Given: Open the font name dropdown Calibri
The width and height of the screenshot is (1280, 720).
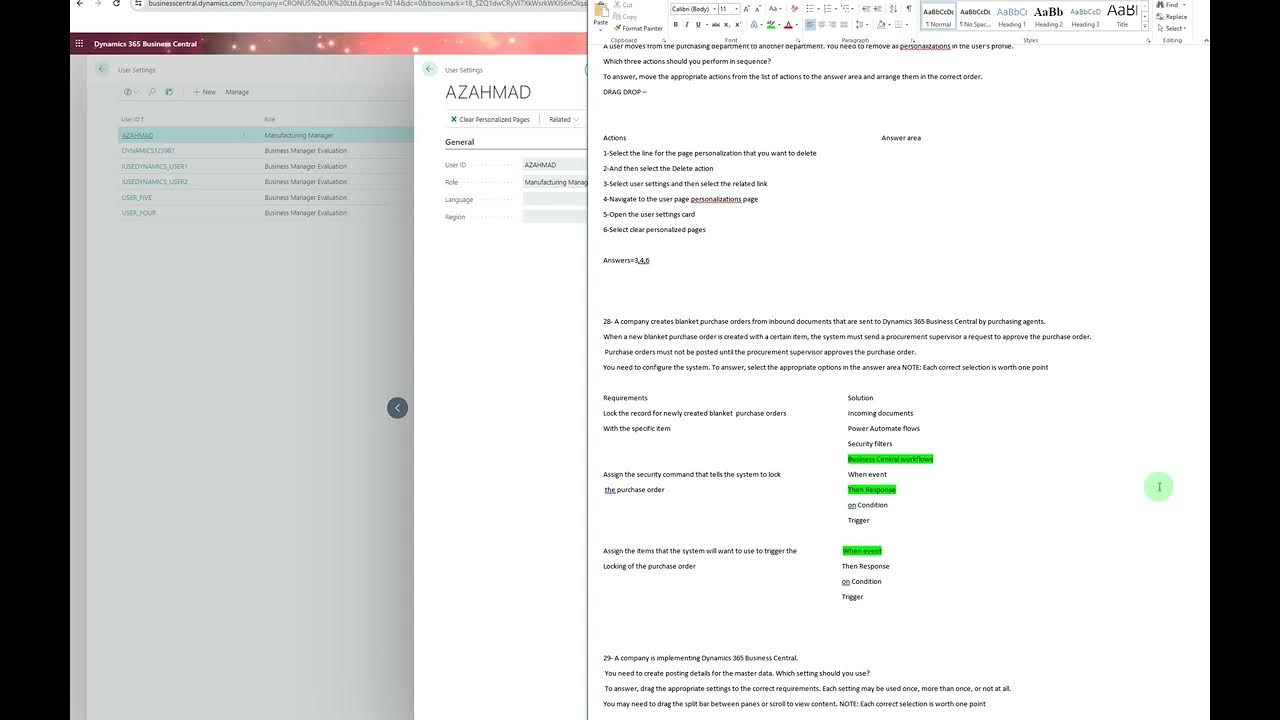Looking at the screenshot, I should tap(714, 9).
